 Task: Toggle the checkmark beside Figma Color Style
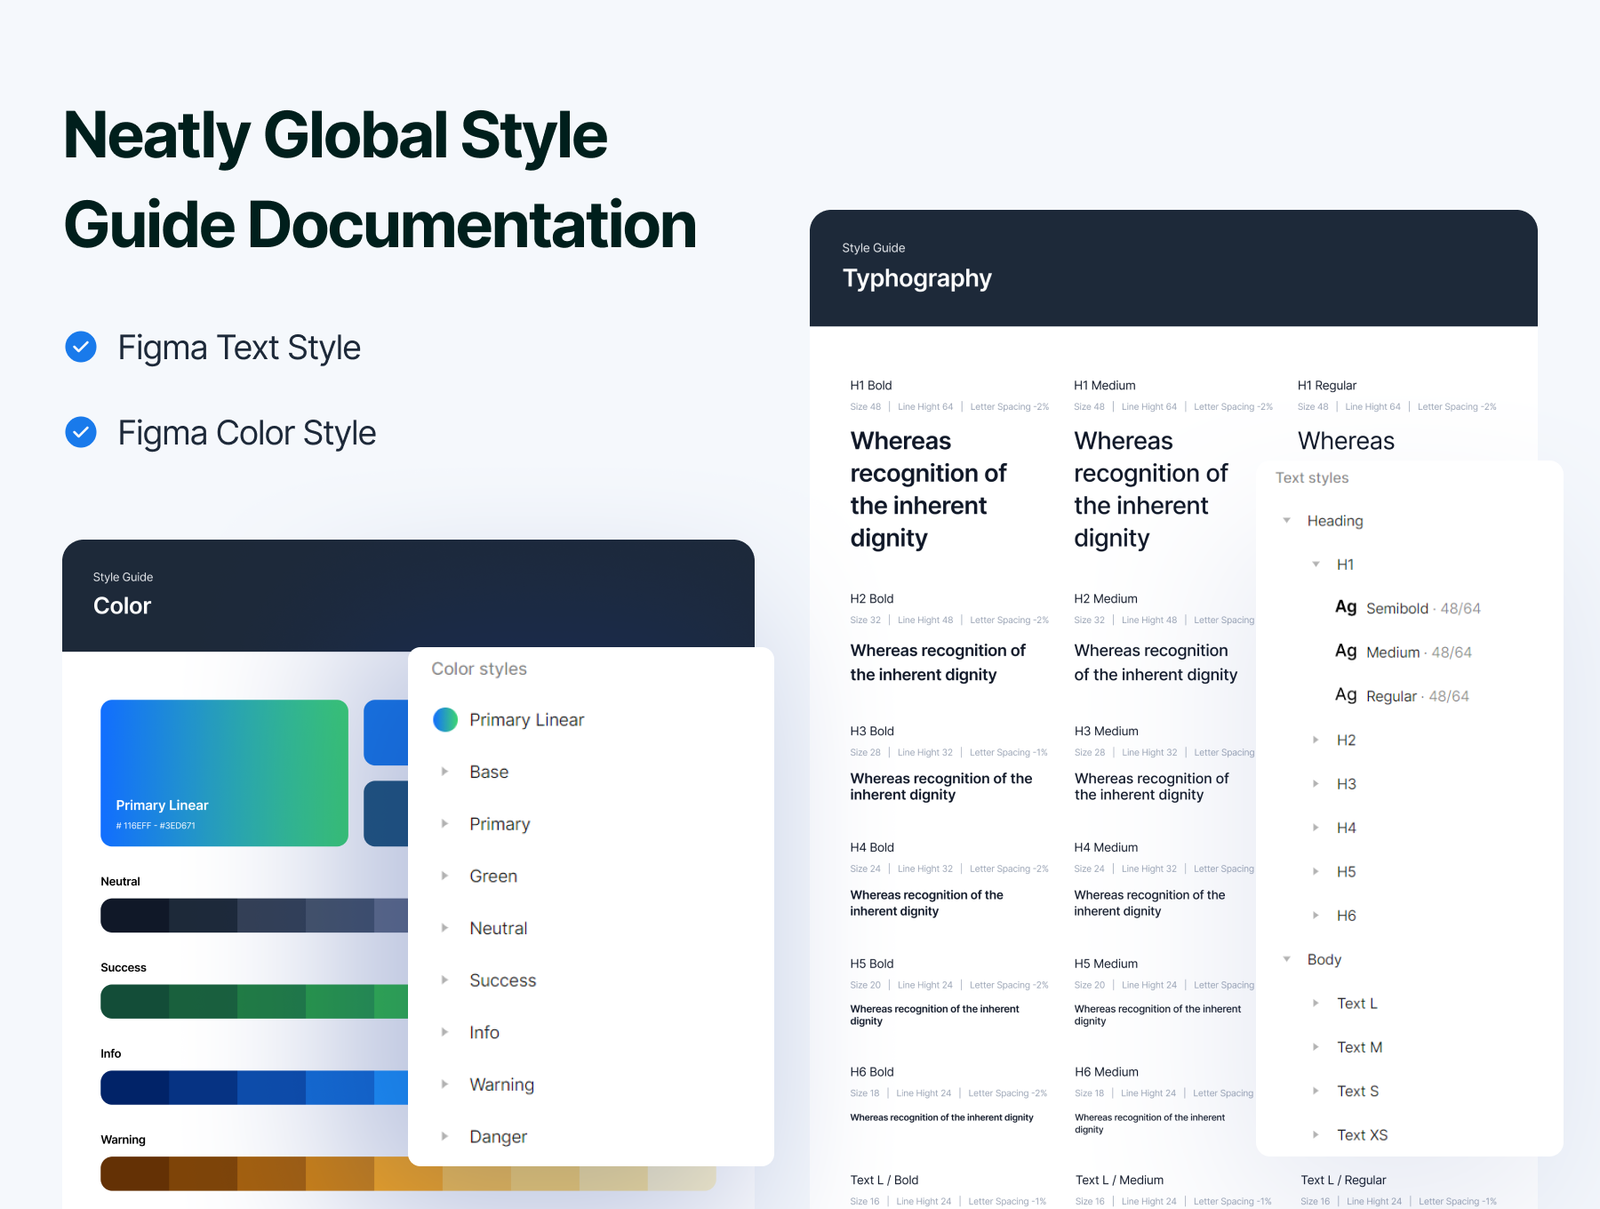(81, 432)
